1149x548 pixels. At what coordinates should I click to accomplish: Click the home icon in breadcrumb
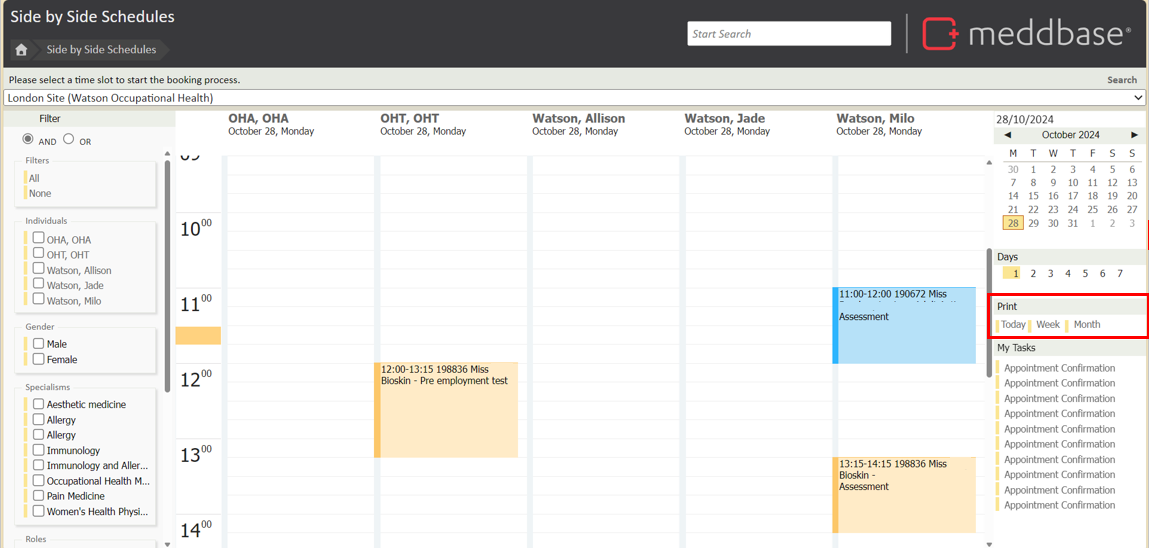[x=21, y=49]
